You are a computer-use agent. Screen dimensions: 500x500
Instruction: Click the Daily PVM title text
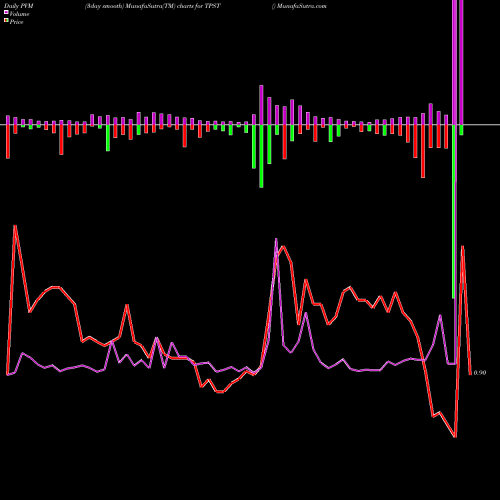[x=19, y=6]
